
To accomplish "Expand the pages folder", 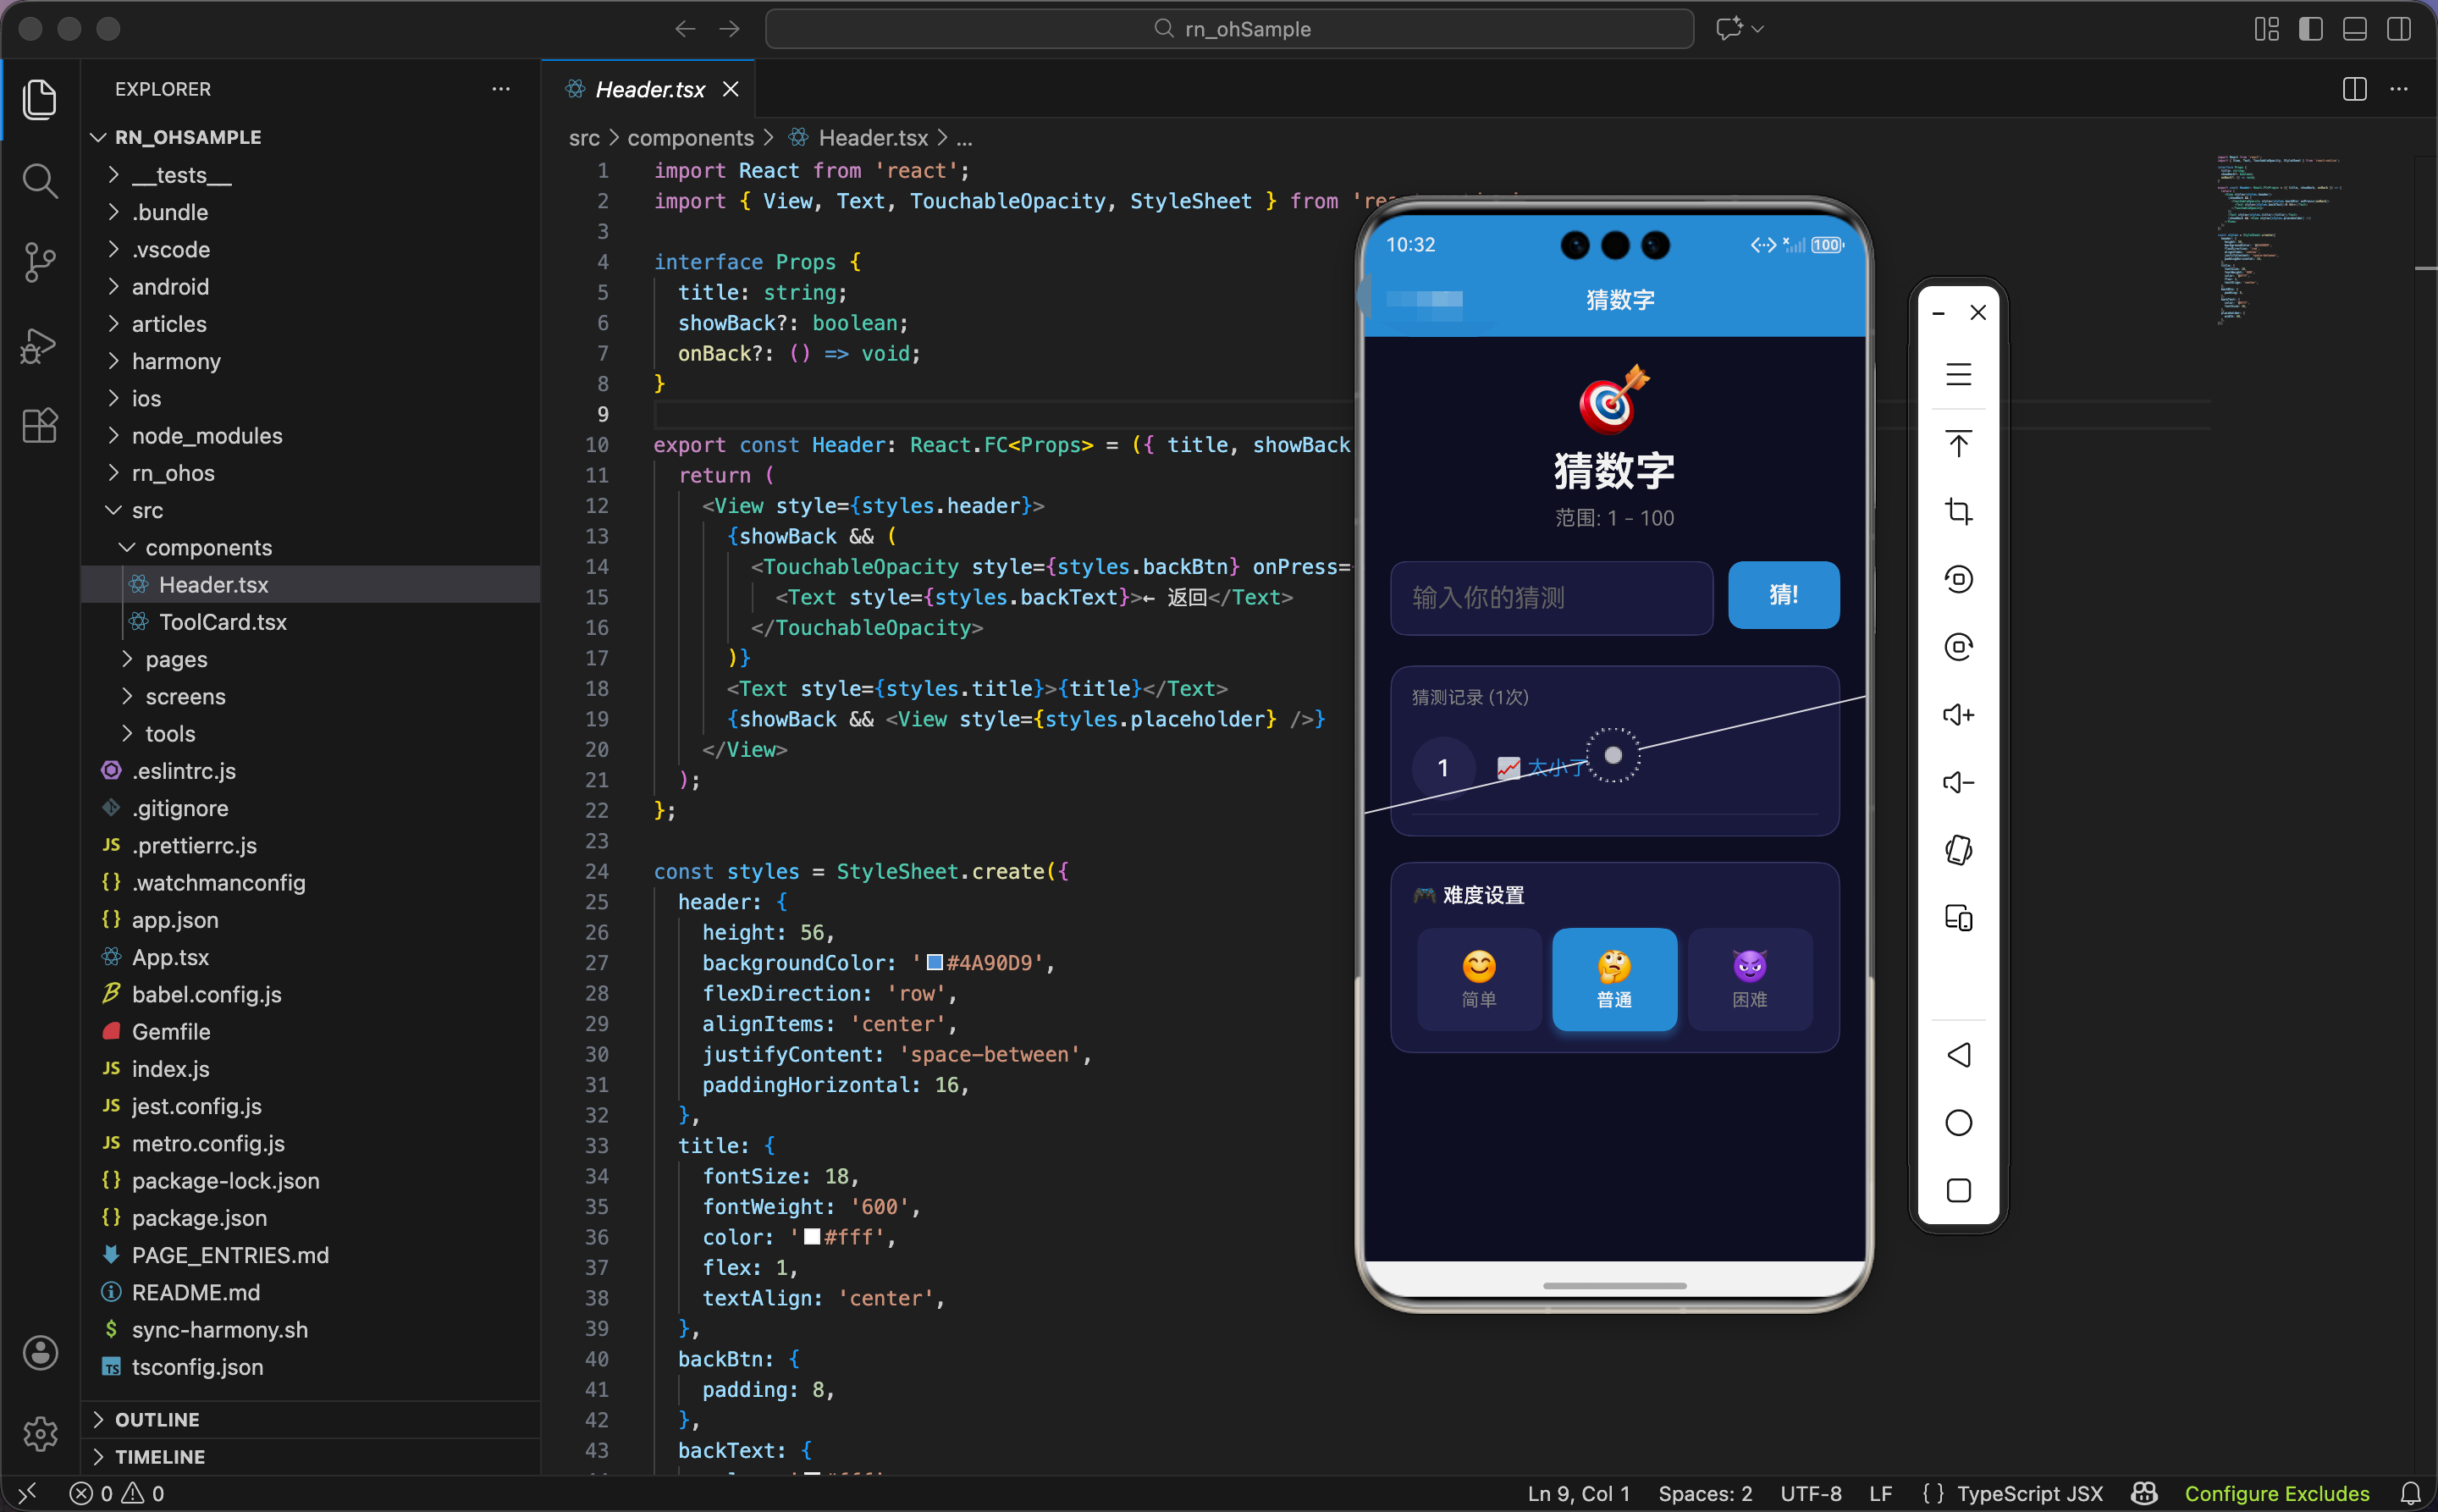I will coord(176,659).
